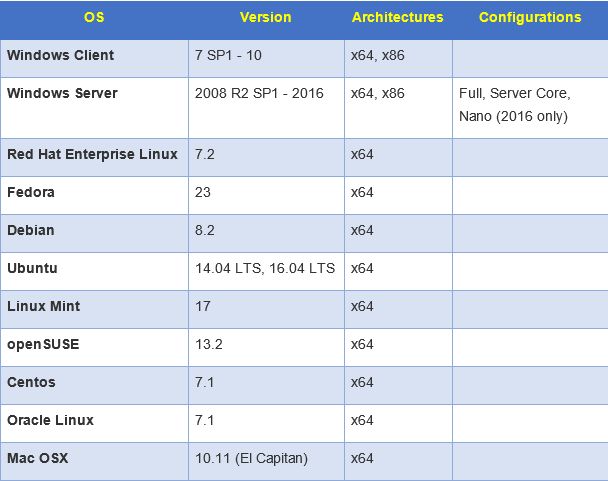This screenshot has width=608, height=481.
Task: Click the Red Hat Enterprise Linux cell
Action: point(92,154)
